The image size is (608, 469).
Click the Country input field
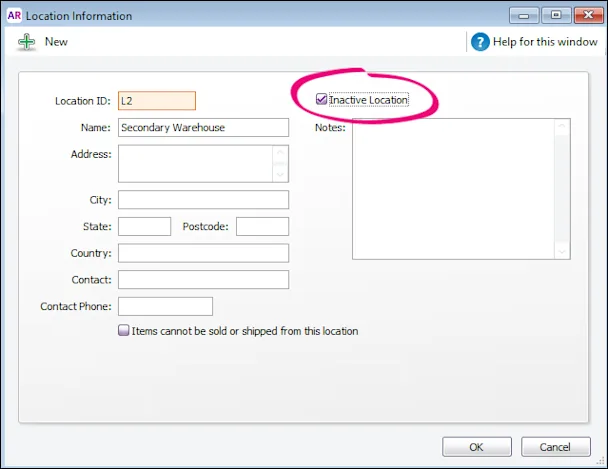tap(204, 253)
